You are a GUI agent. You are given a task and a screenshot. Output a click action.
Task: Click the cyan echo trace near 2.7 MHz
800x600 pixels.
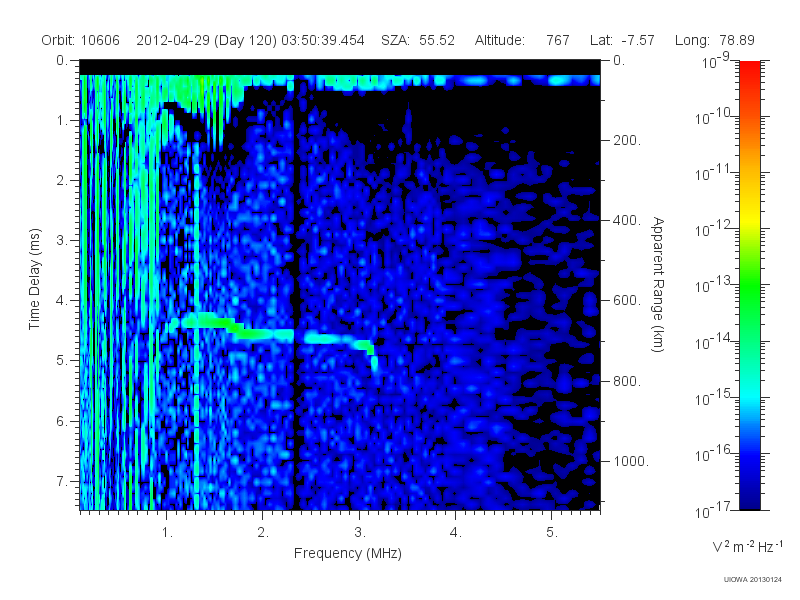point(329,339)
